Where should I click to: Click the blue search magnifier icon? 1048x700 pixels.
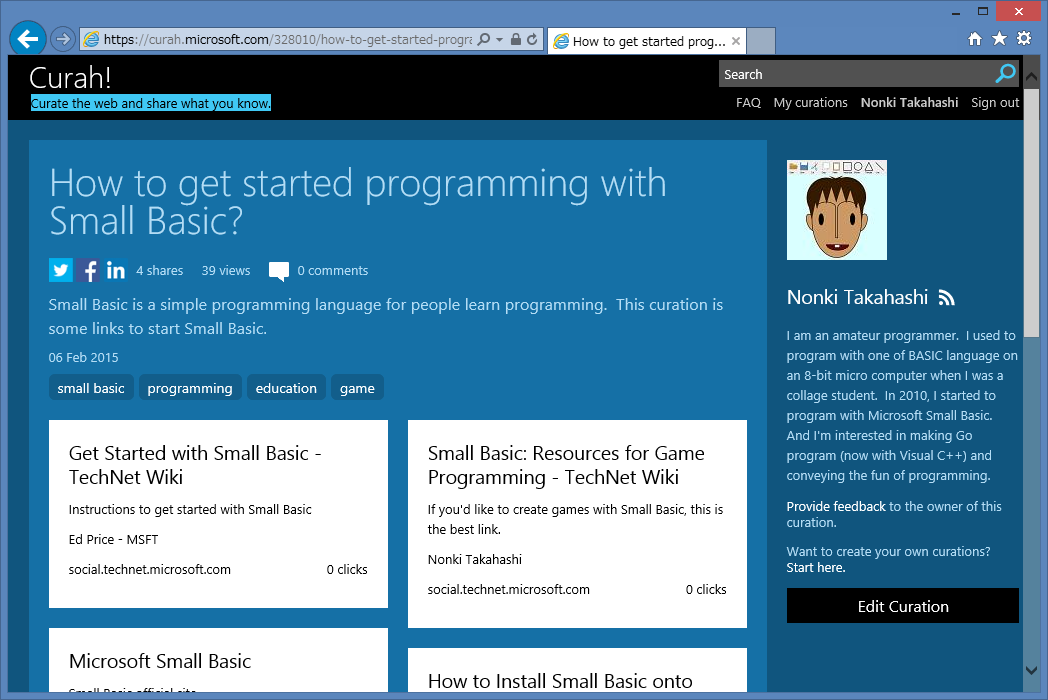coord(1005,73)
